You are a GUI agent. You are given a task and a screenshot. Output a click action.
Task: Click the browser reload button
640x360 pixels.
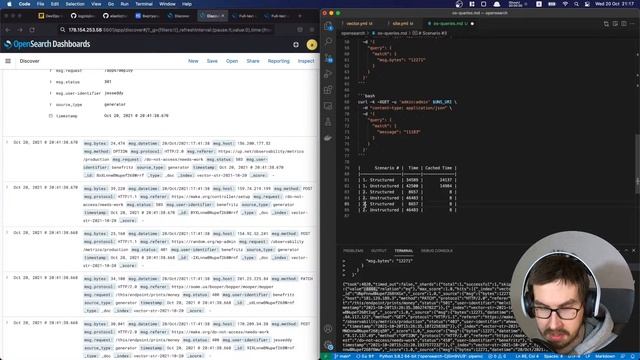32,30
